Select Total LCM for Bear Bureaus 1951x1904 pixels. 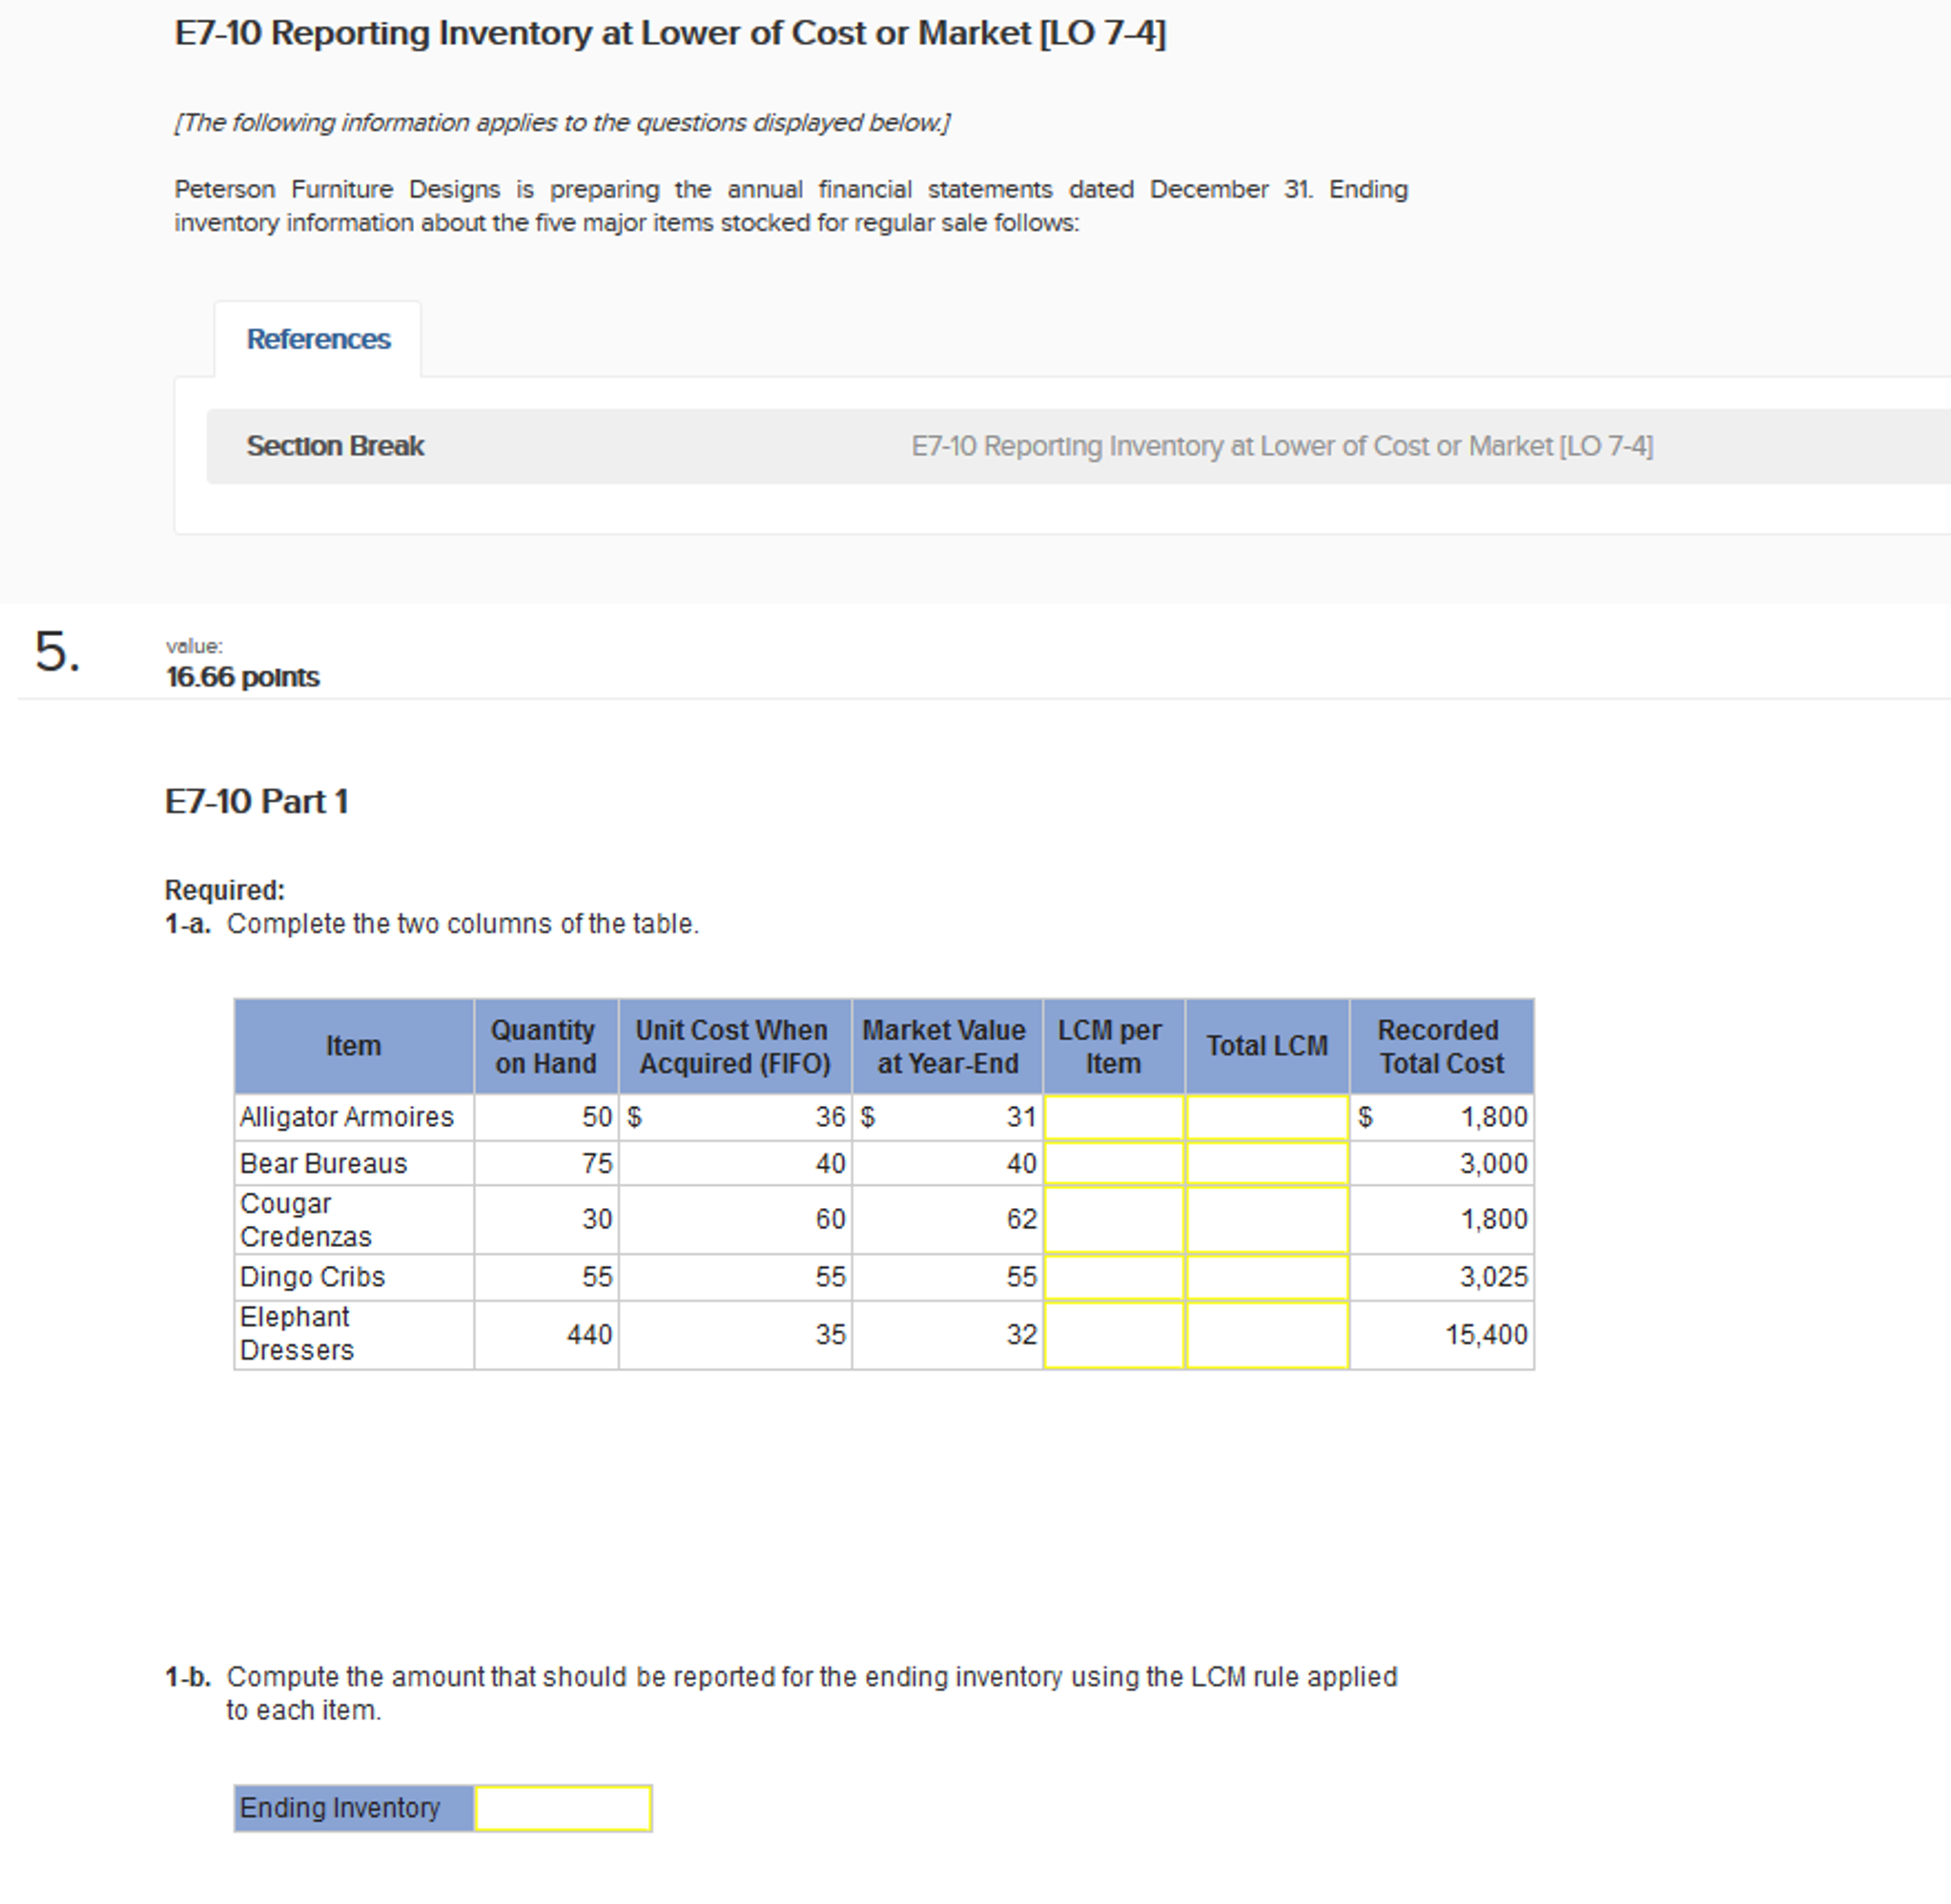(1266, 1163)
